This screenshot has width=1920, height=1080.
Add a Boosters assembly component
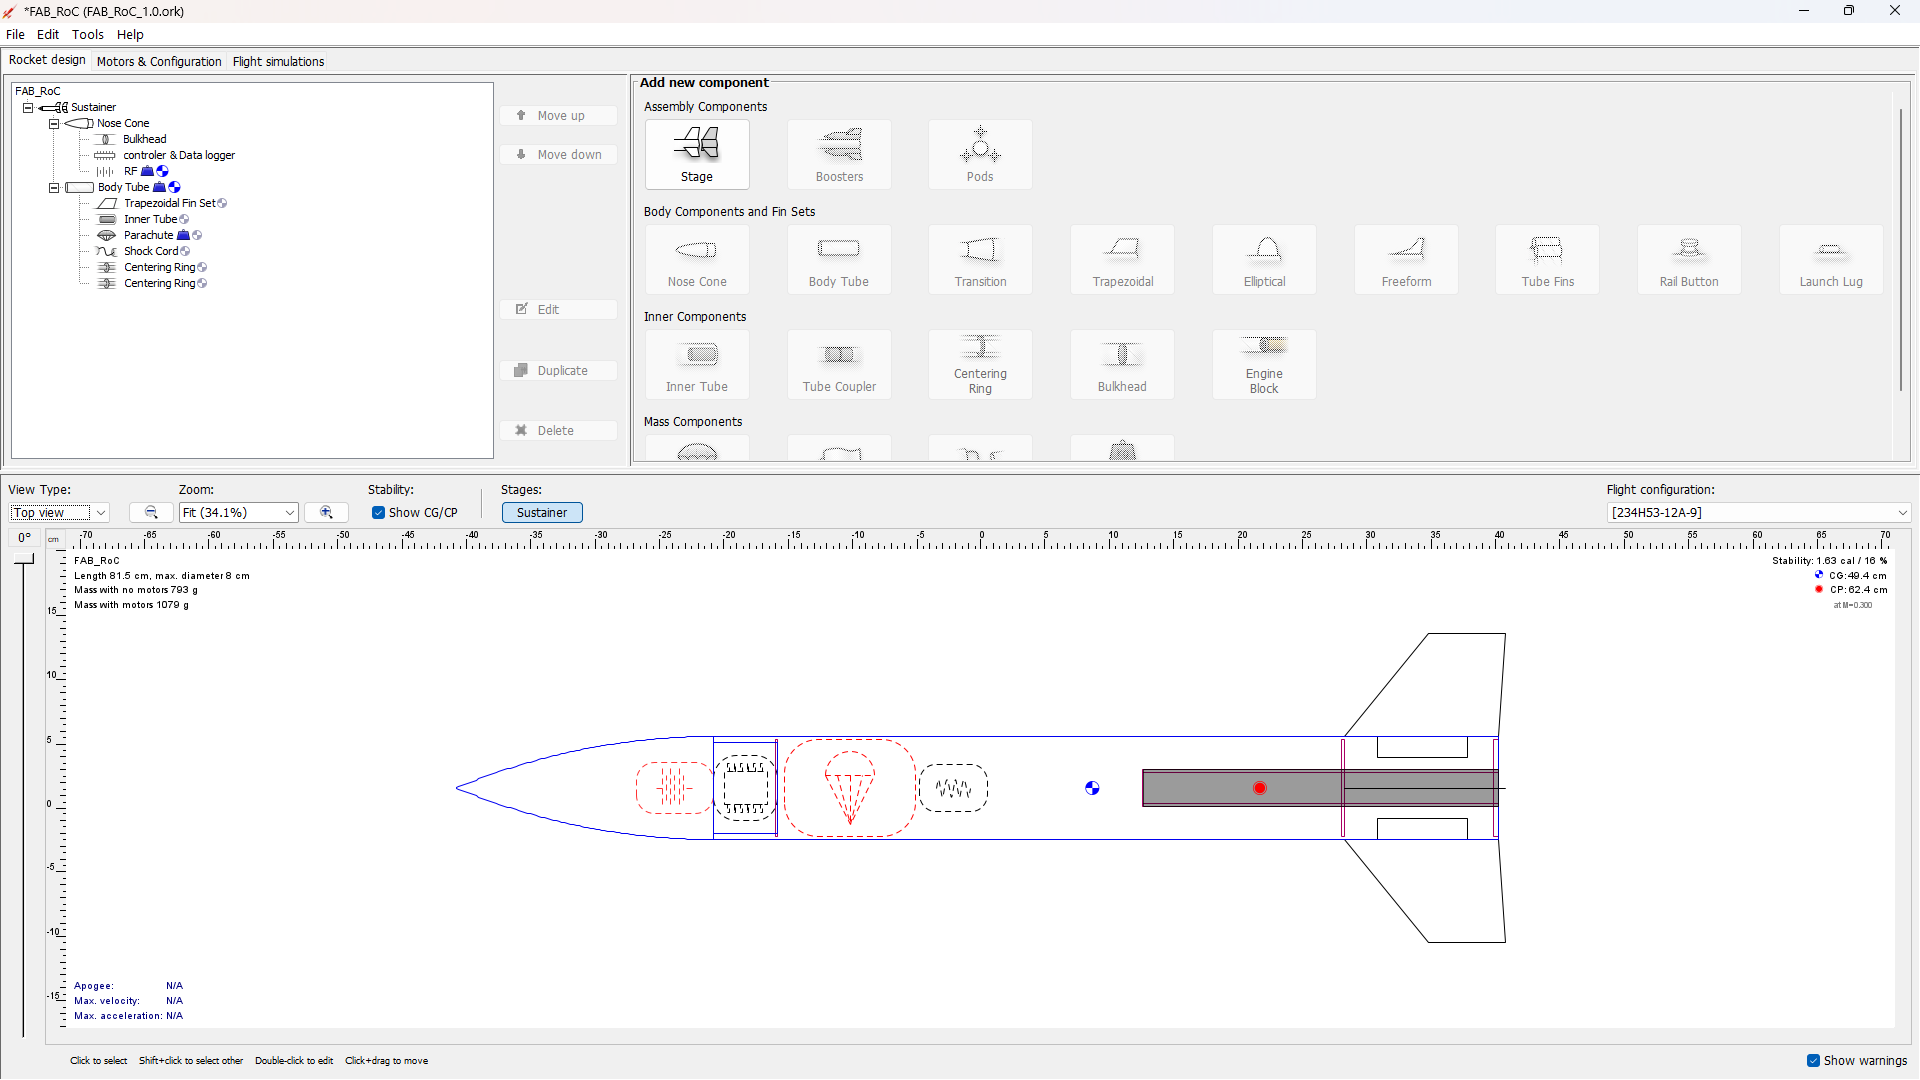839,154
